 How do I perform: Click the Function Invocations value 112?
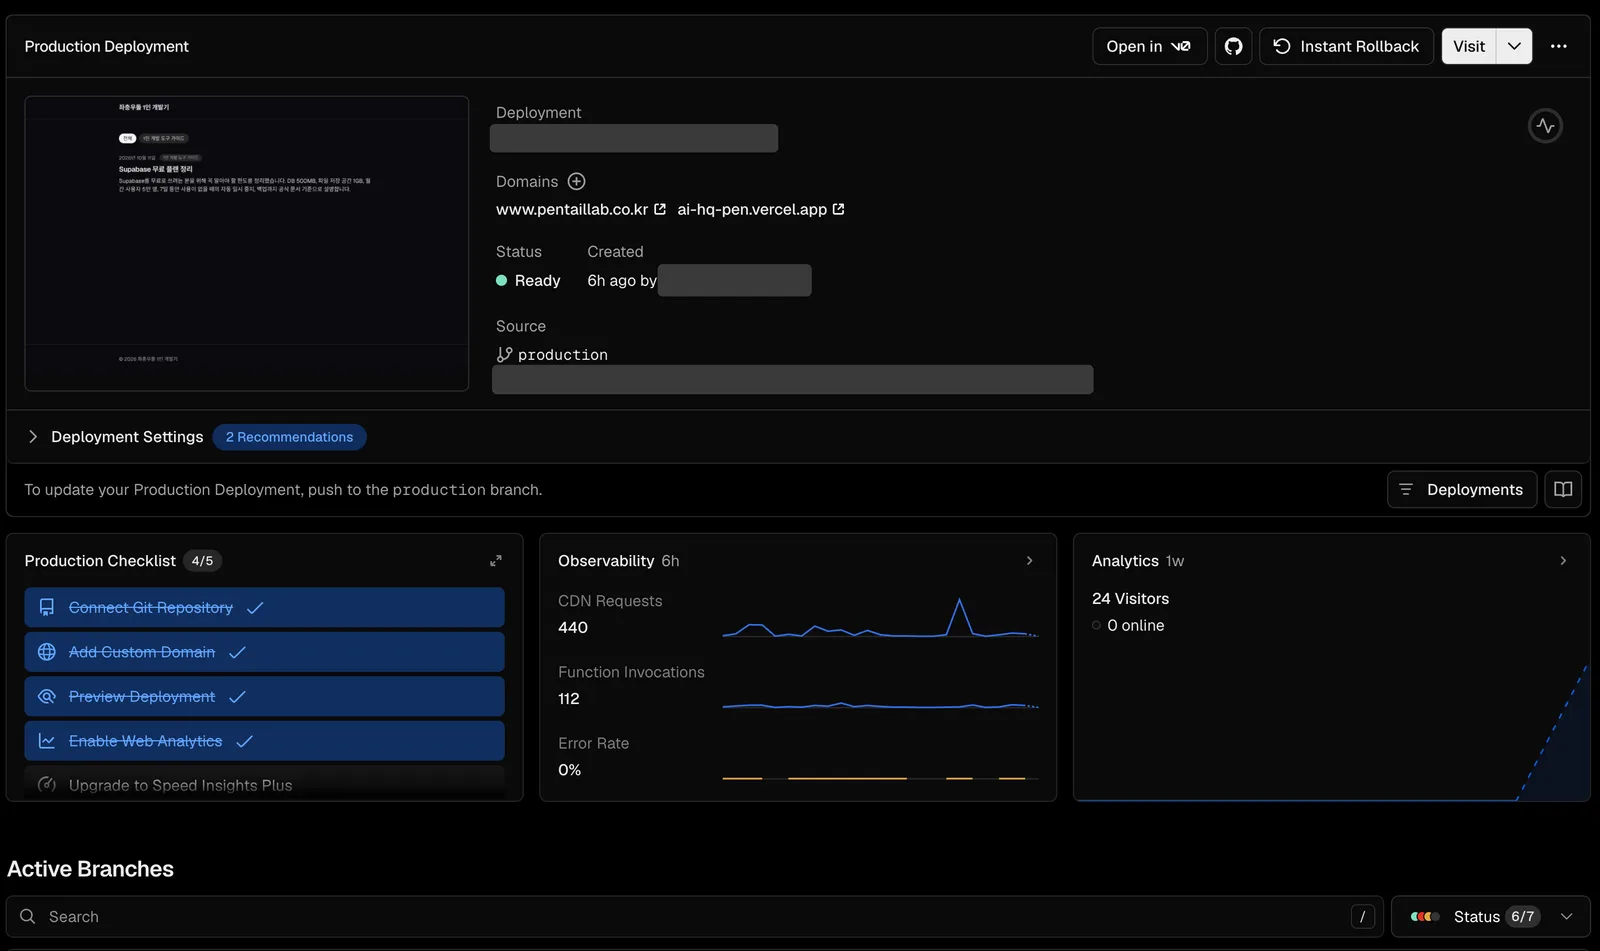(x=569, y=699)
